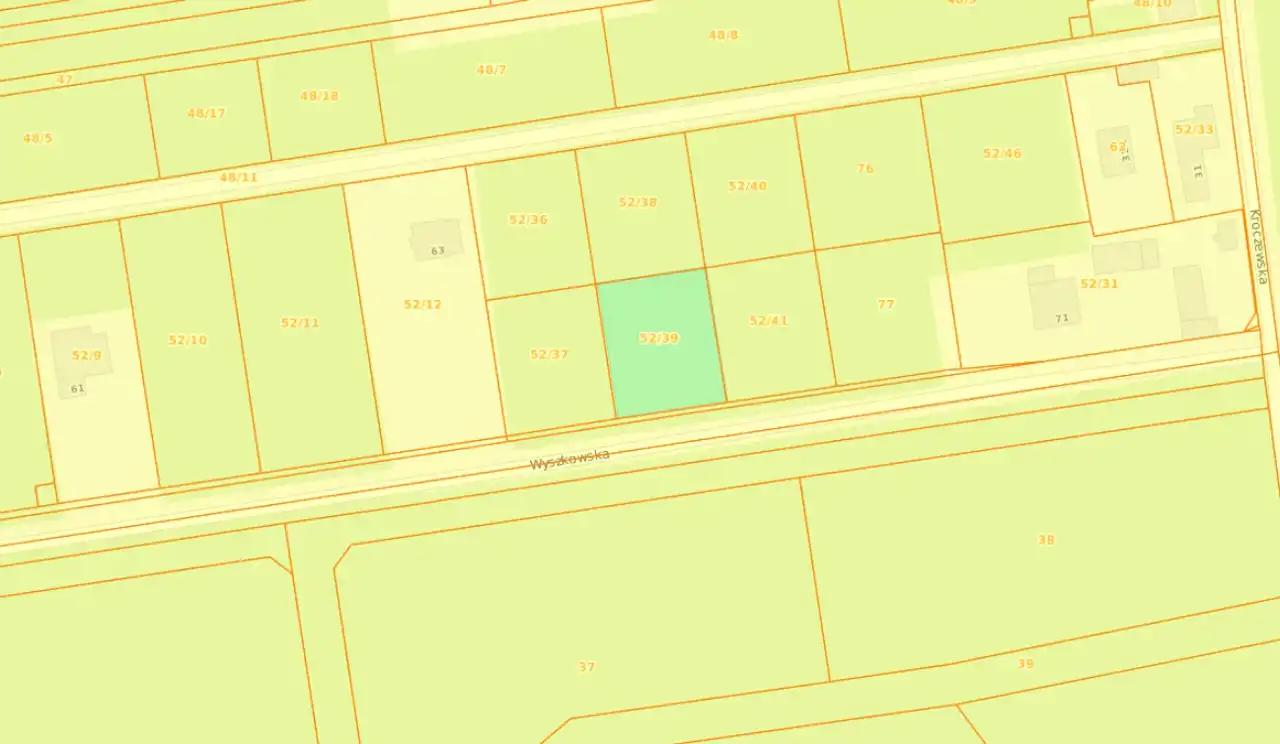Image resolution: width=1280 pixels, height=744 pixels.
Task: Pick parcel 52/11
Action: [300, 323]
